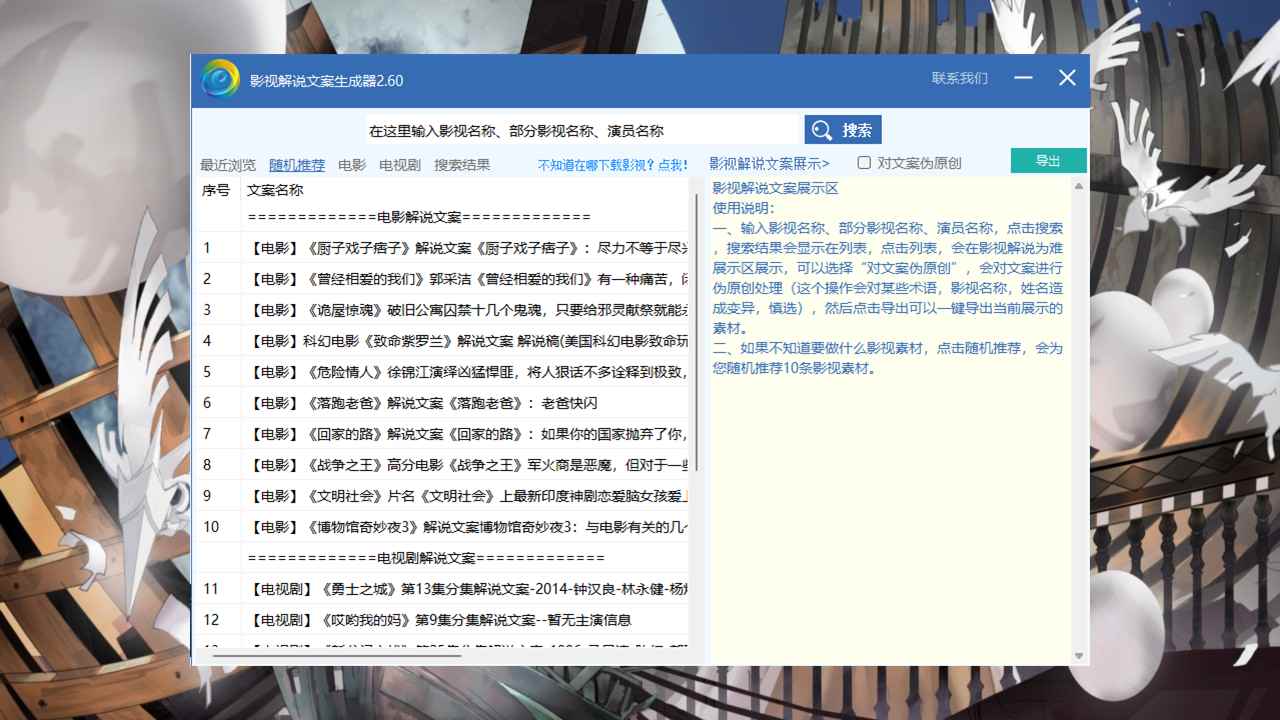1280x720 pixels.
Task: Switch to the 随机推荐 tab
Action: point(297,165)
